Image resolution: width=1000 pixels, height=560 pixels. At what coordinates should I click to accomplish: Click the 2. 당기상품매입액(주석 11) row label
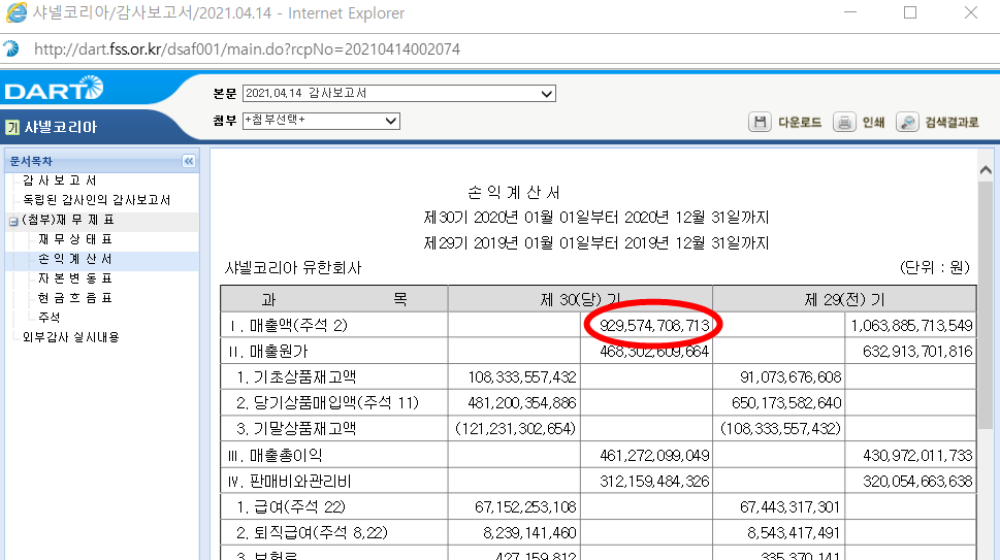click(x=327, y=403)
